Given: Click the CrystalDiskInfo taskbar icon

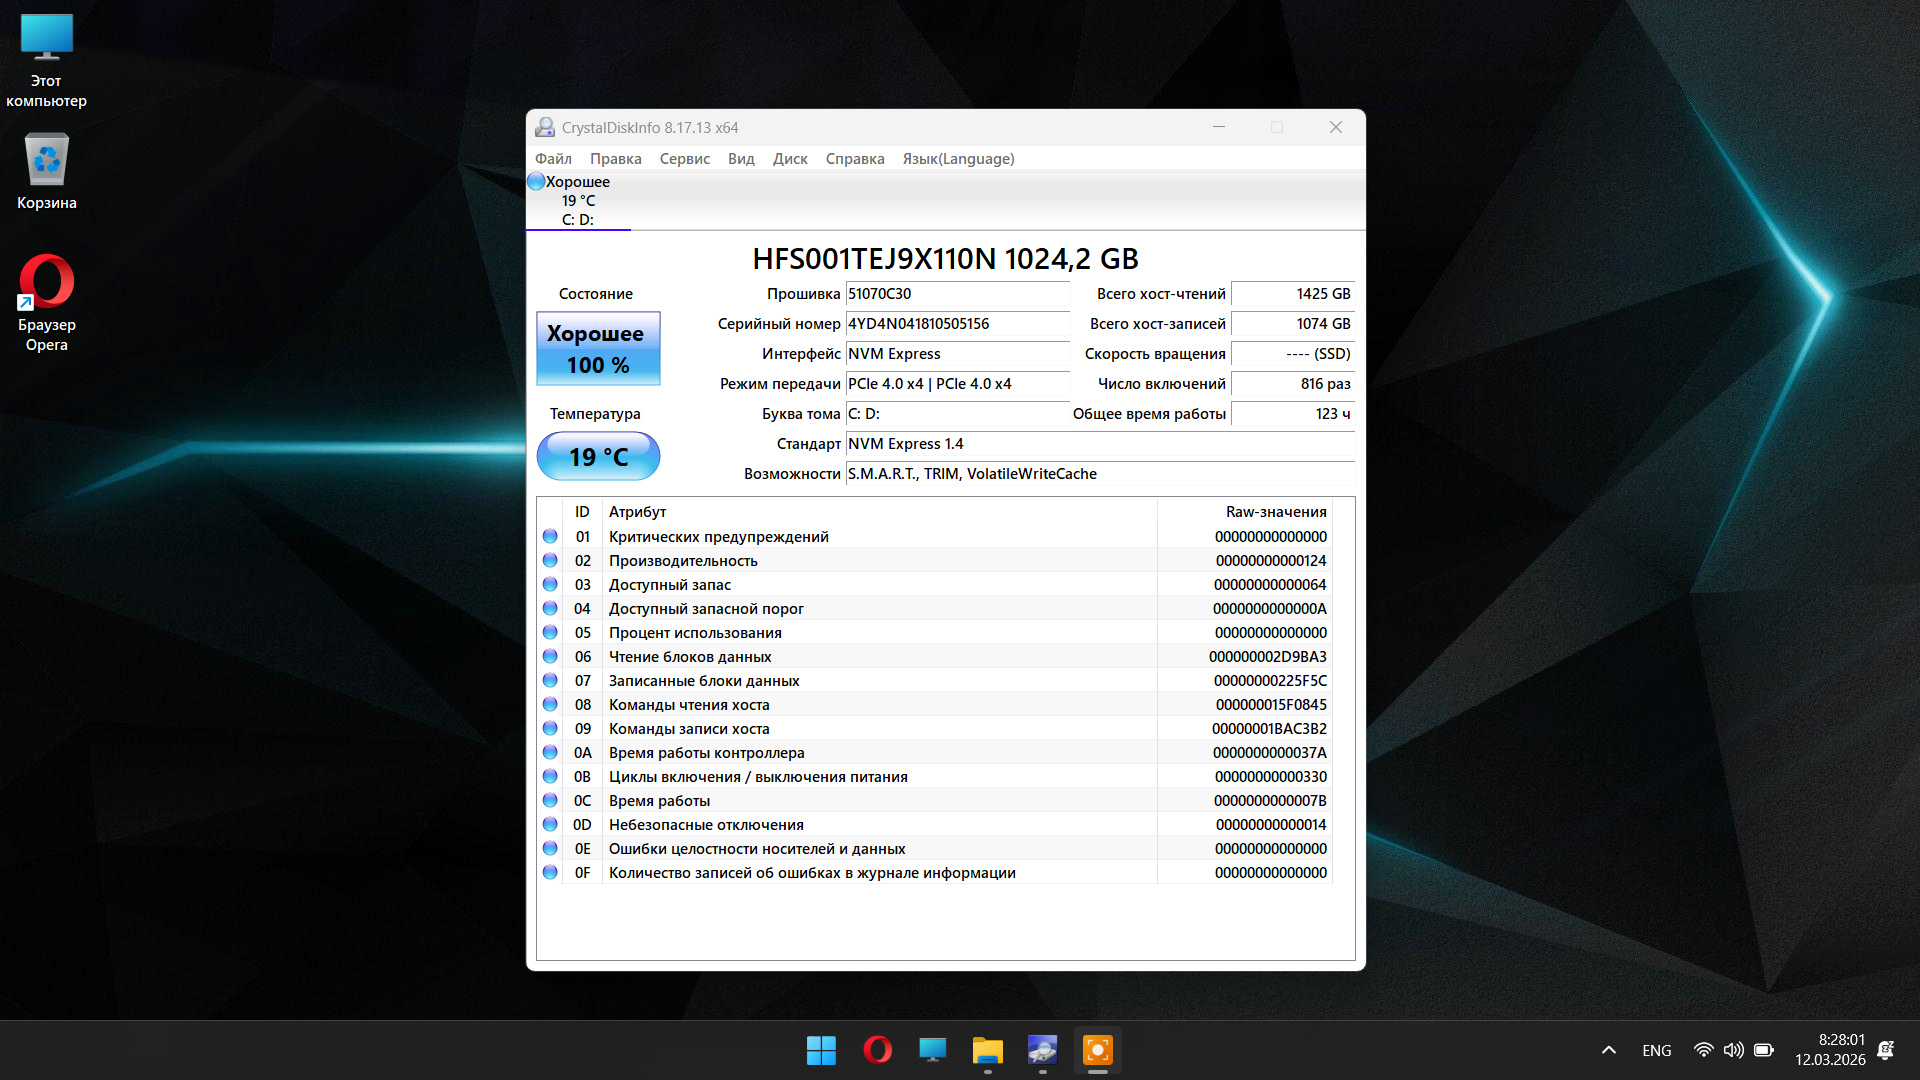Looking at the screenshot, I should (1042, 1050).
